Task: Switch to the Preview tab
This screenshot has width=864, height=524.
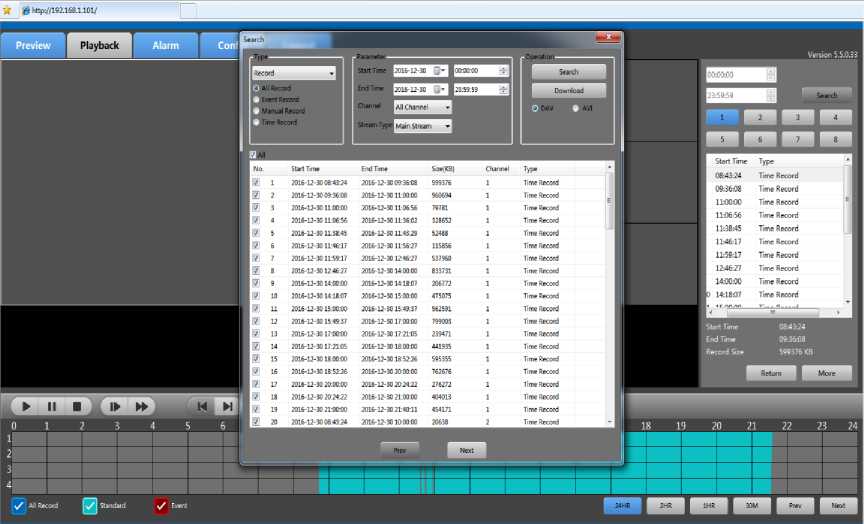Action: [33, 46]
